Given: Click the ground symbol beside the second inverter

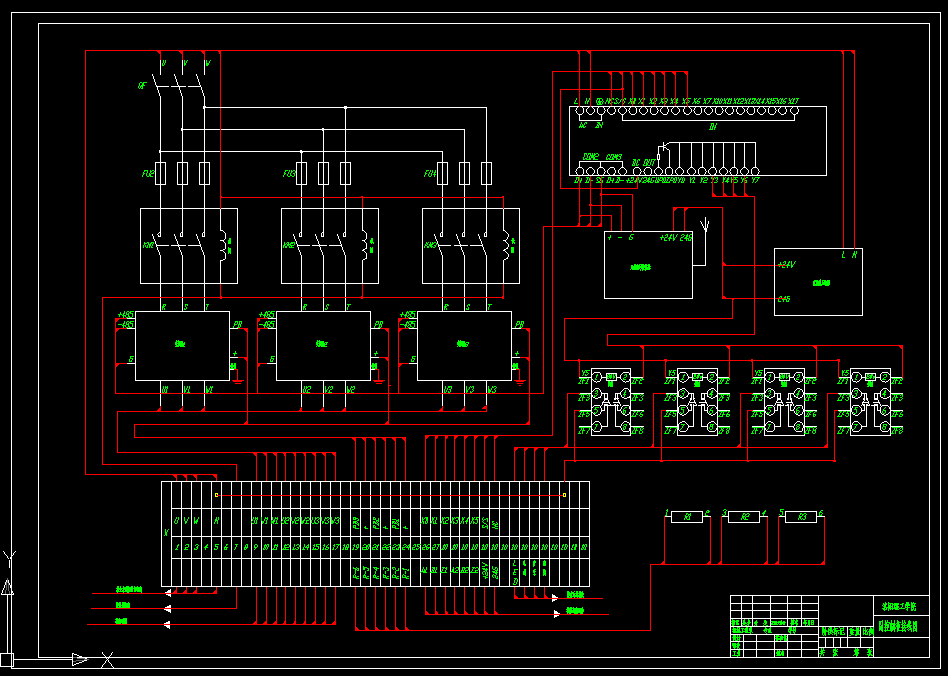Looking at the screenshot, I should [379, 379].
